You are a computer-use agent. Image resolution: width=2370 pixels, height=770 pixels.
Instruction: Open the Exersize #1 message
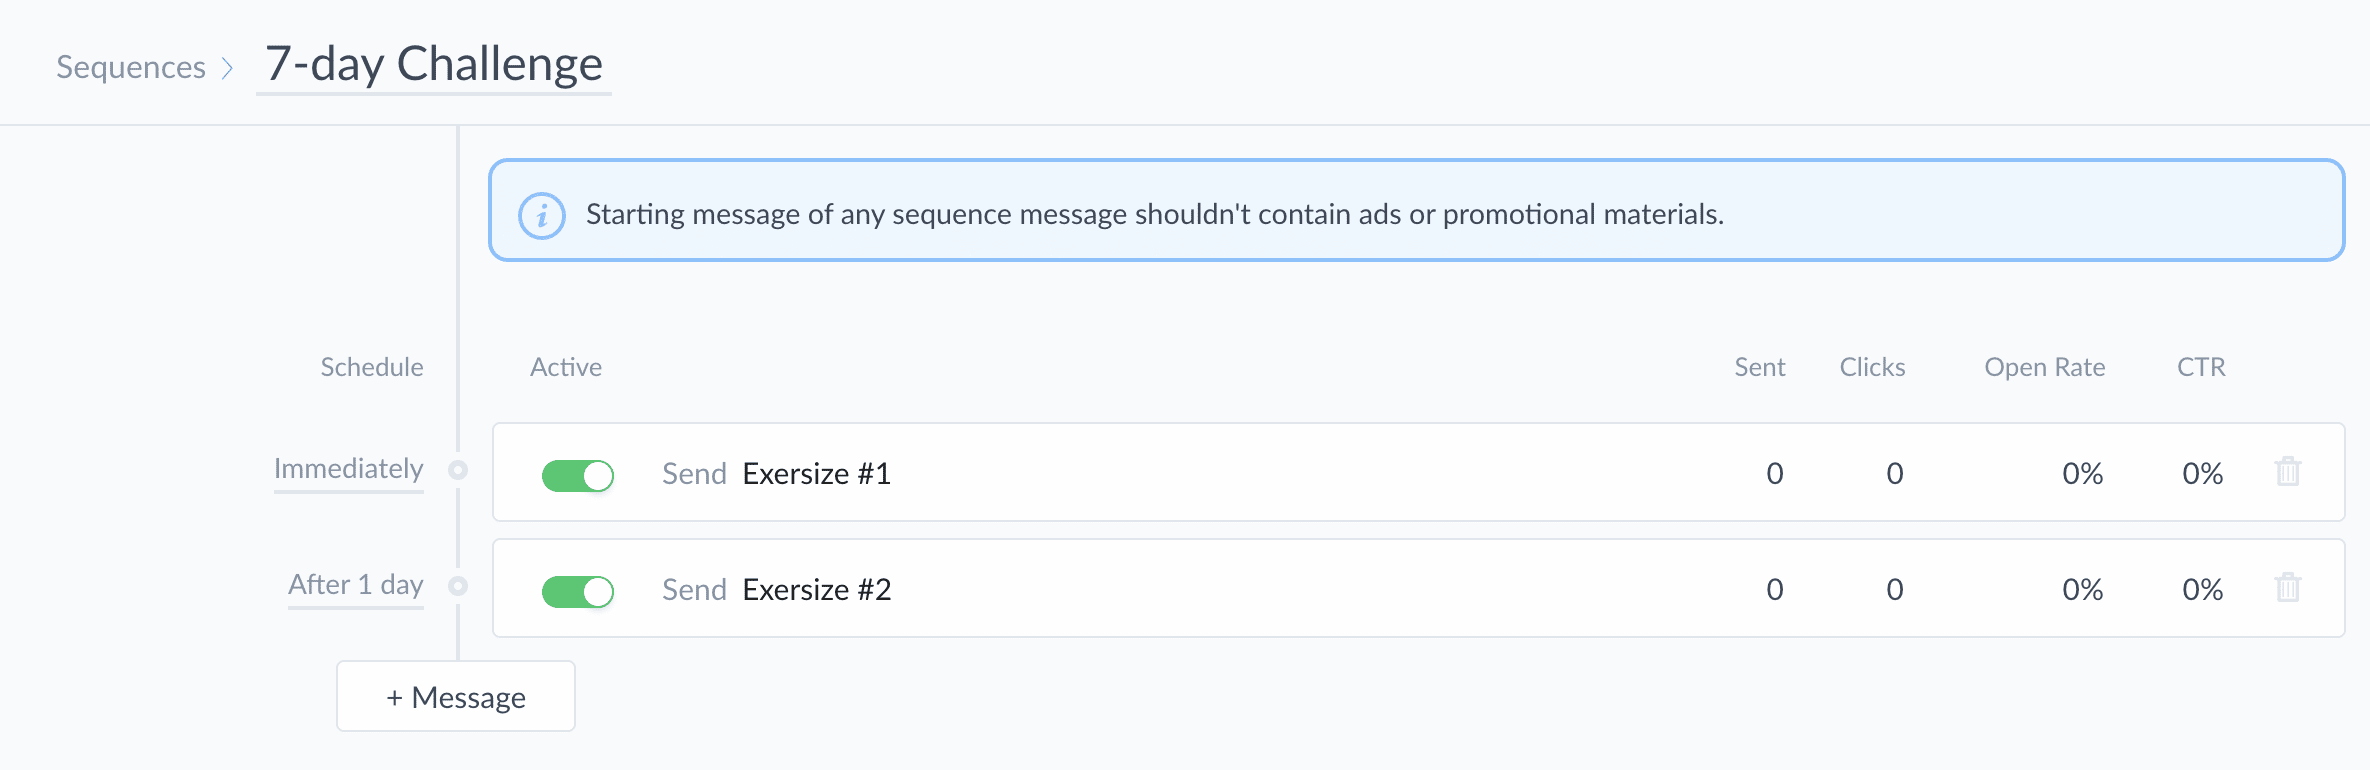[x=817, y=473]
